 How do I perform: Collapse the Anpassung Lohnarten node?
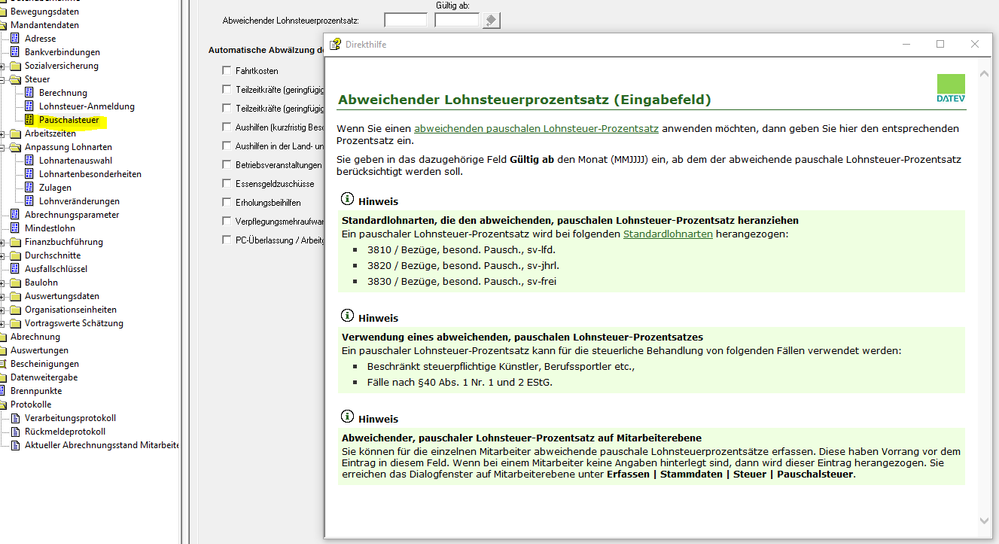pos(3,147)
